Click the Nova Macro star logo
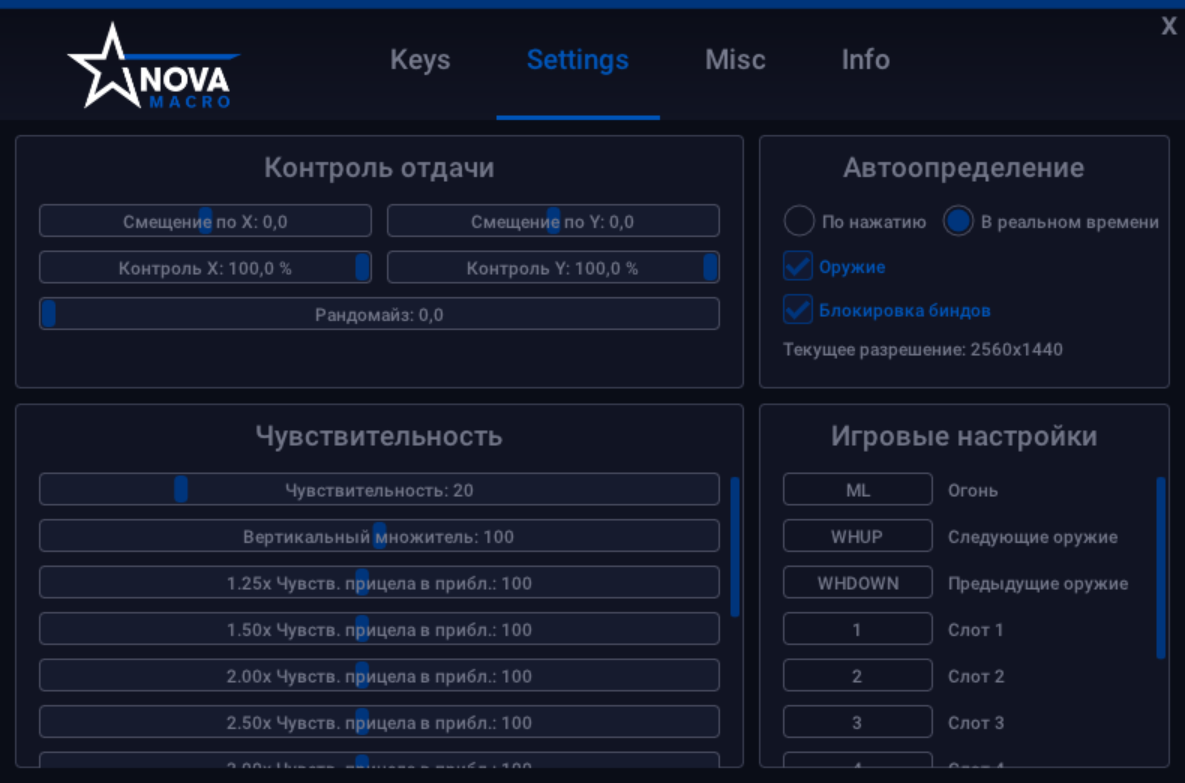Screen dimensions: 1185x783 tap(153, 67)
